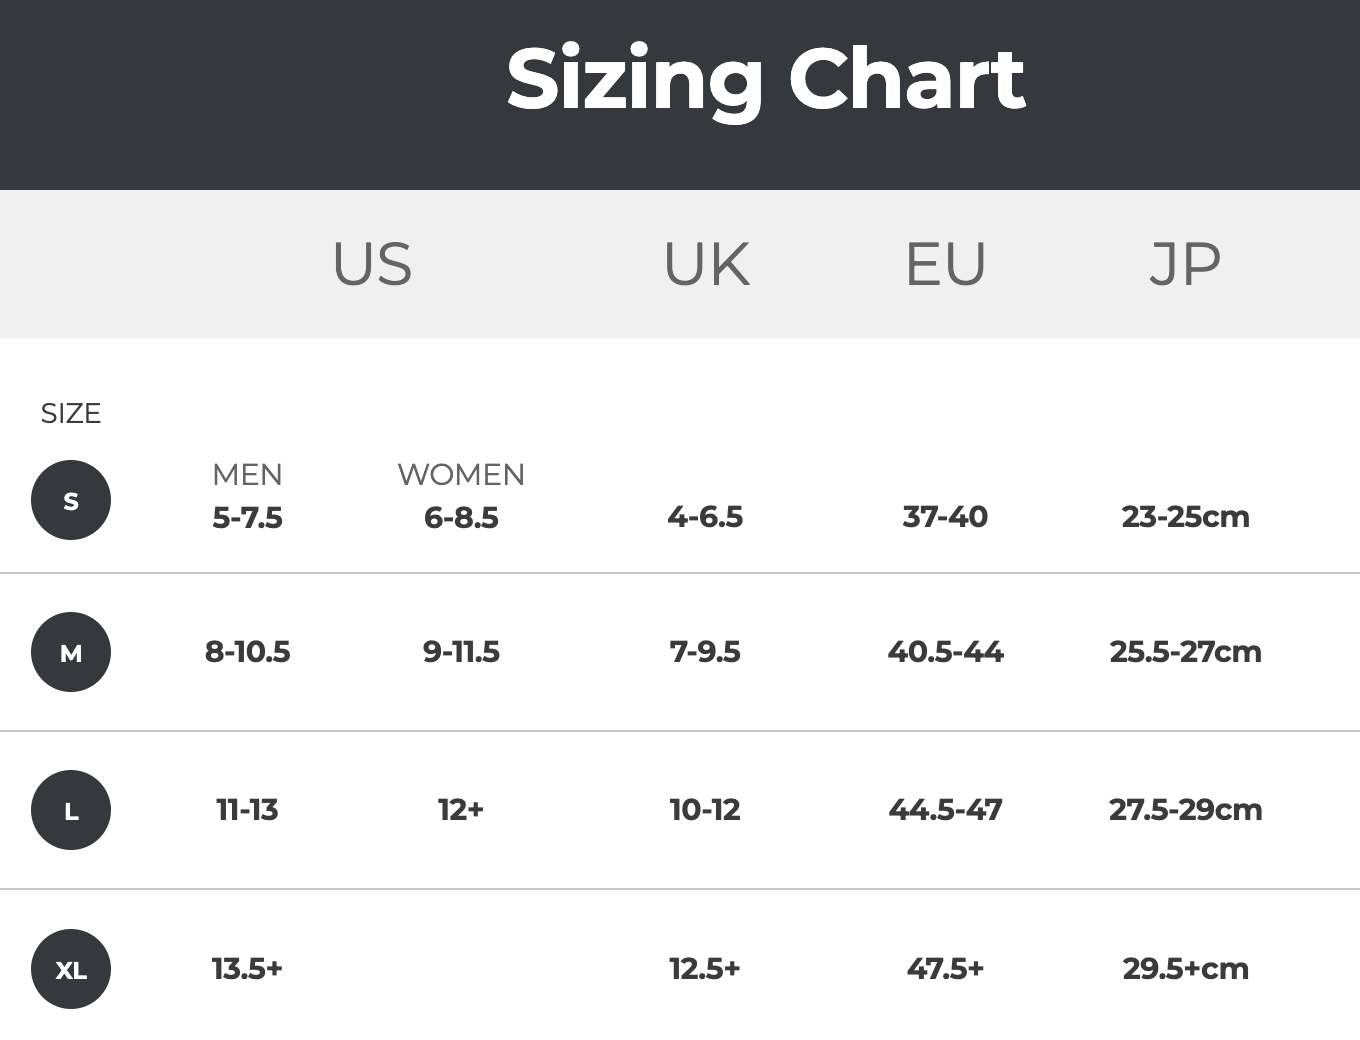This screenshot has height=1040, width=1360.
Task: Click the M size circle badge
Action: (71, 652)
